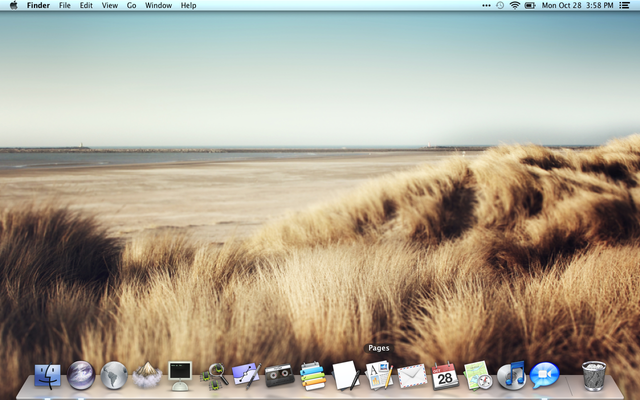This screenshot has height=400, width=640.
Task: Show battery status in menu bar
Action: (530, 6)
